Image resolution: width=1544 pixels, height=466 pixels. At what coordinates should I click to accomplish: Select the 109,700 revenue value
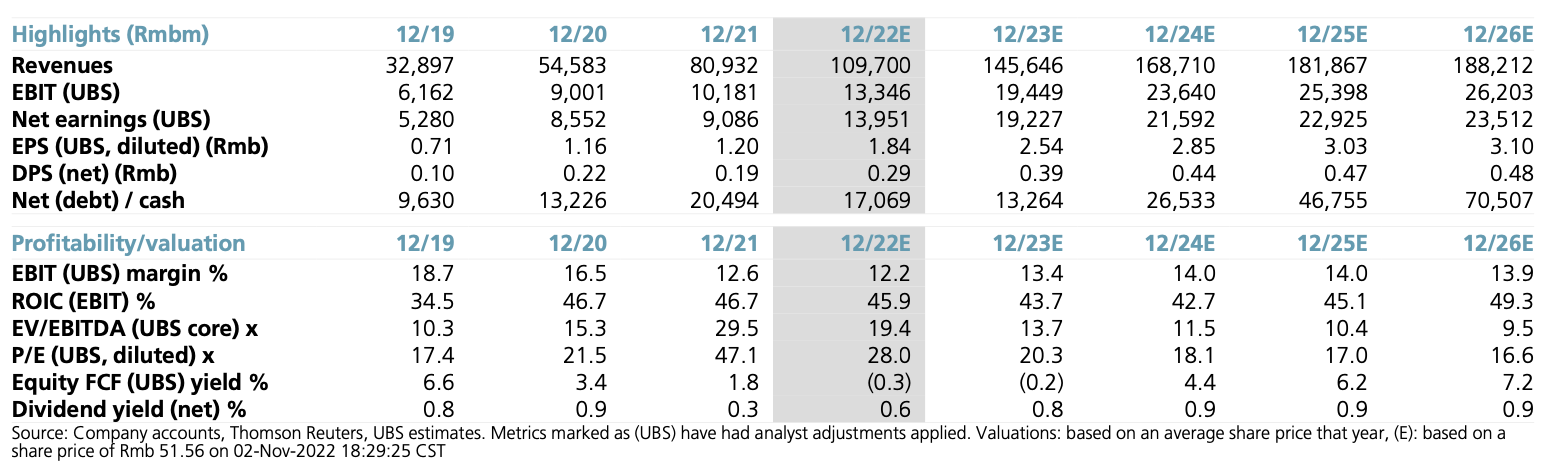tap(870, 66)
